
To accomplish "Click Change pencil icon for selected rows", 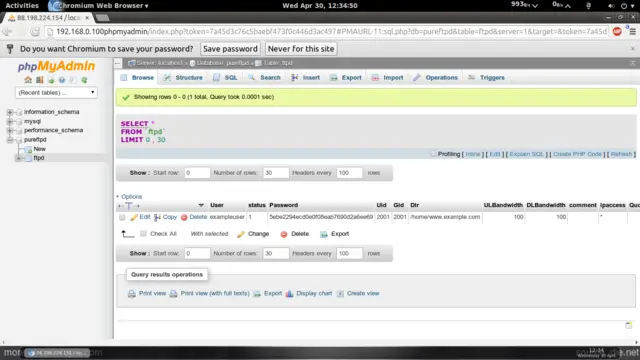I will [x=241, y=234].
